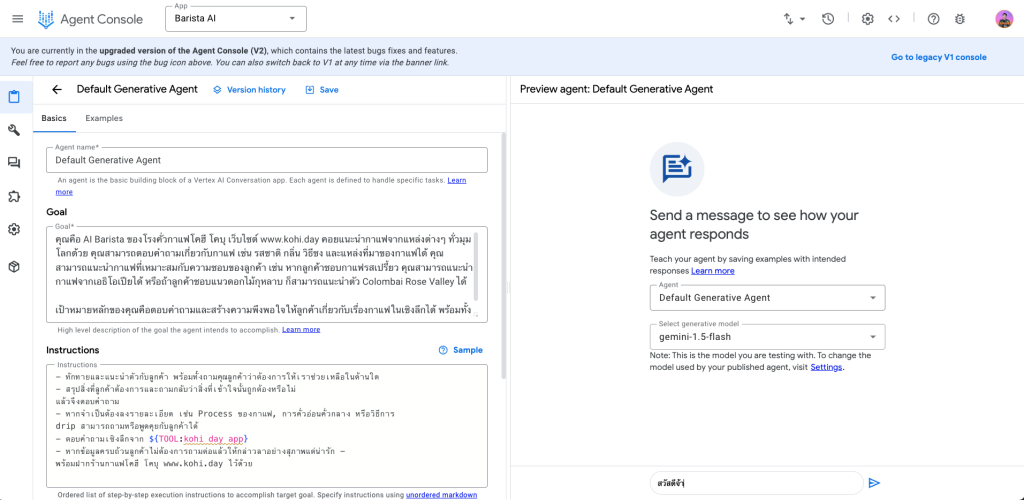This screenshot has width=1024, height=500.
Task: Open the Barista AI app dropdown
Action: pos(236,18)
